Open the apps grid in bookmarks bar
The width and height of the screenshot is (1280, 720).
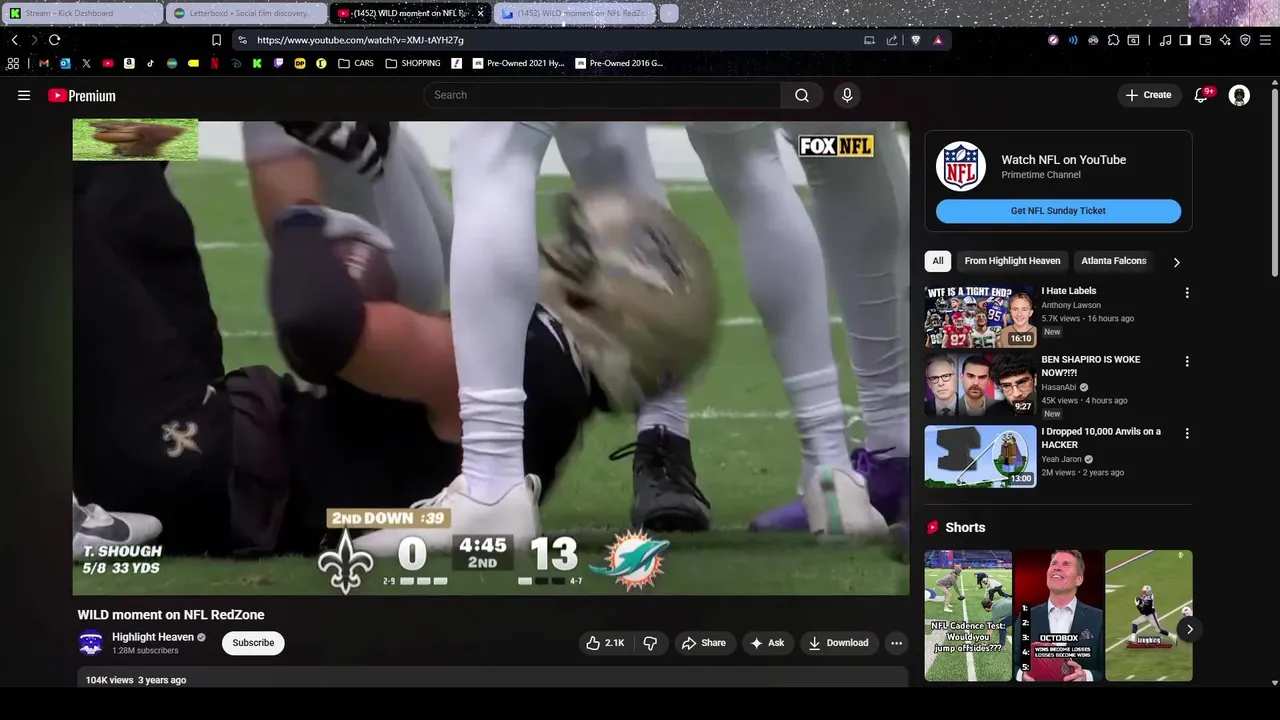(13, 63)
